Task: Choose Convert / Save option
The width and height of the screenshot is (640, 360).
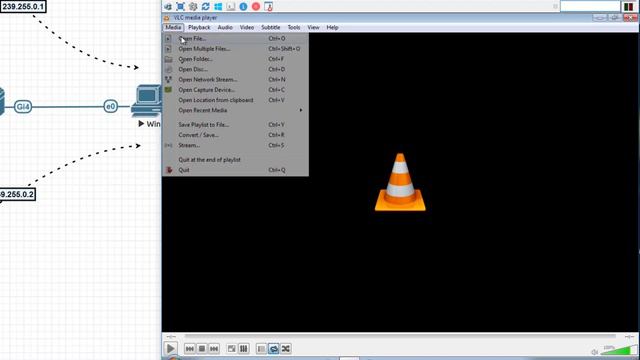Action: pos(236,135)
